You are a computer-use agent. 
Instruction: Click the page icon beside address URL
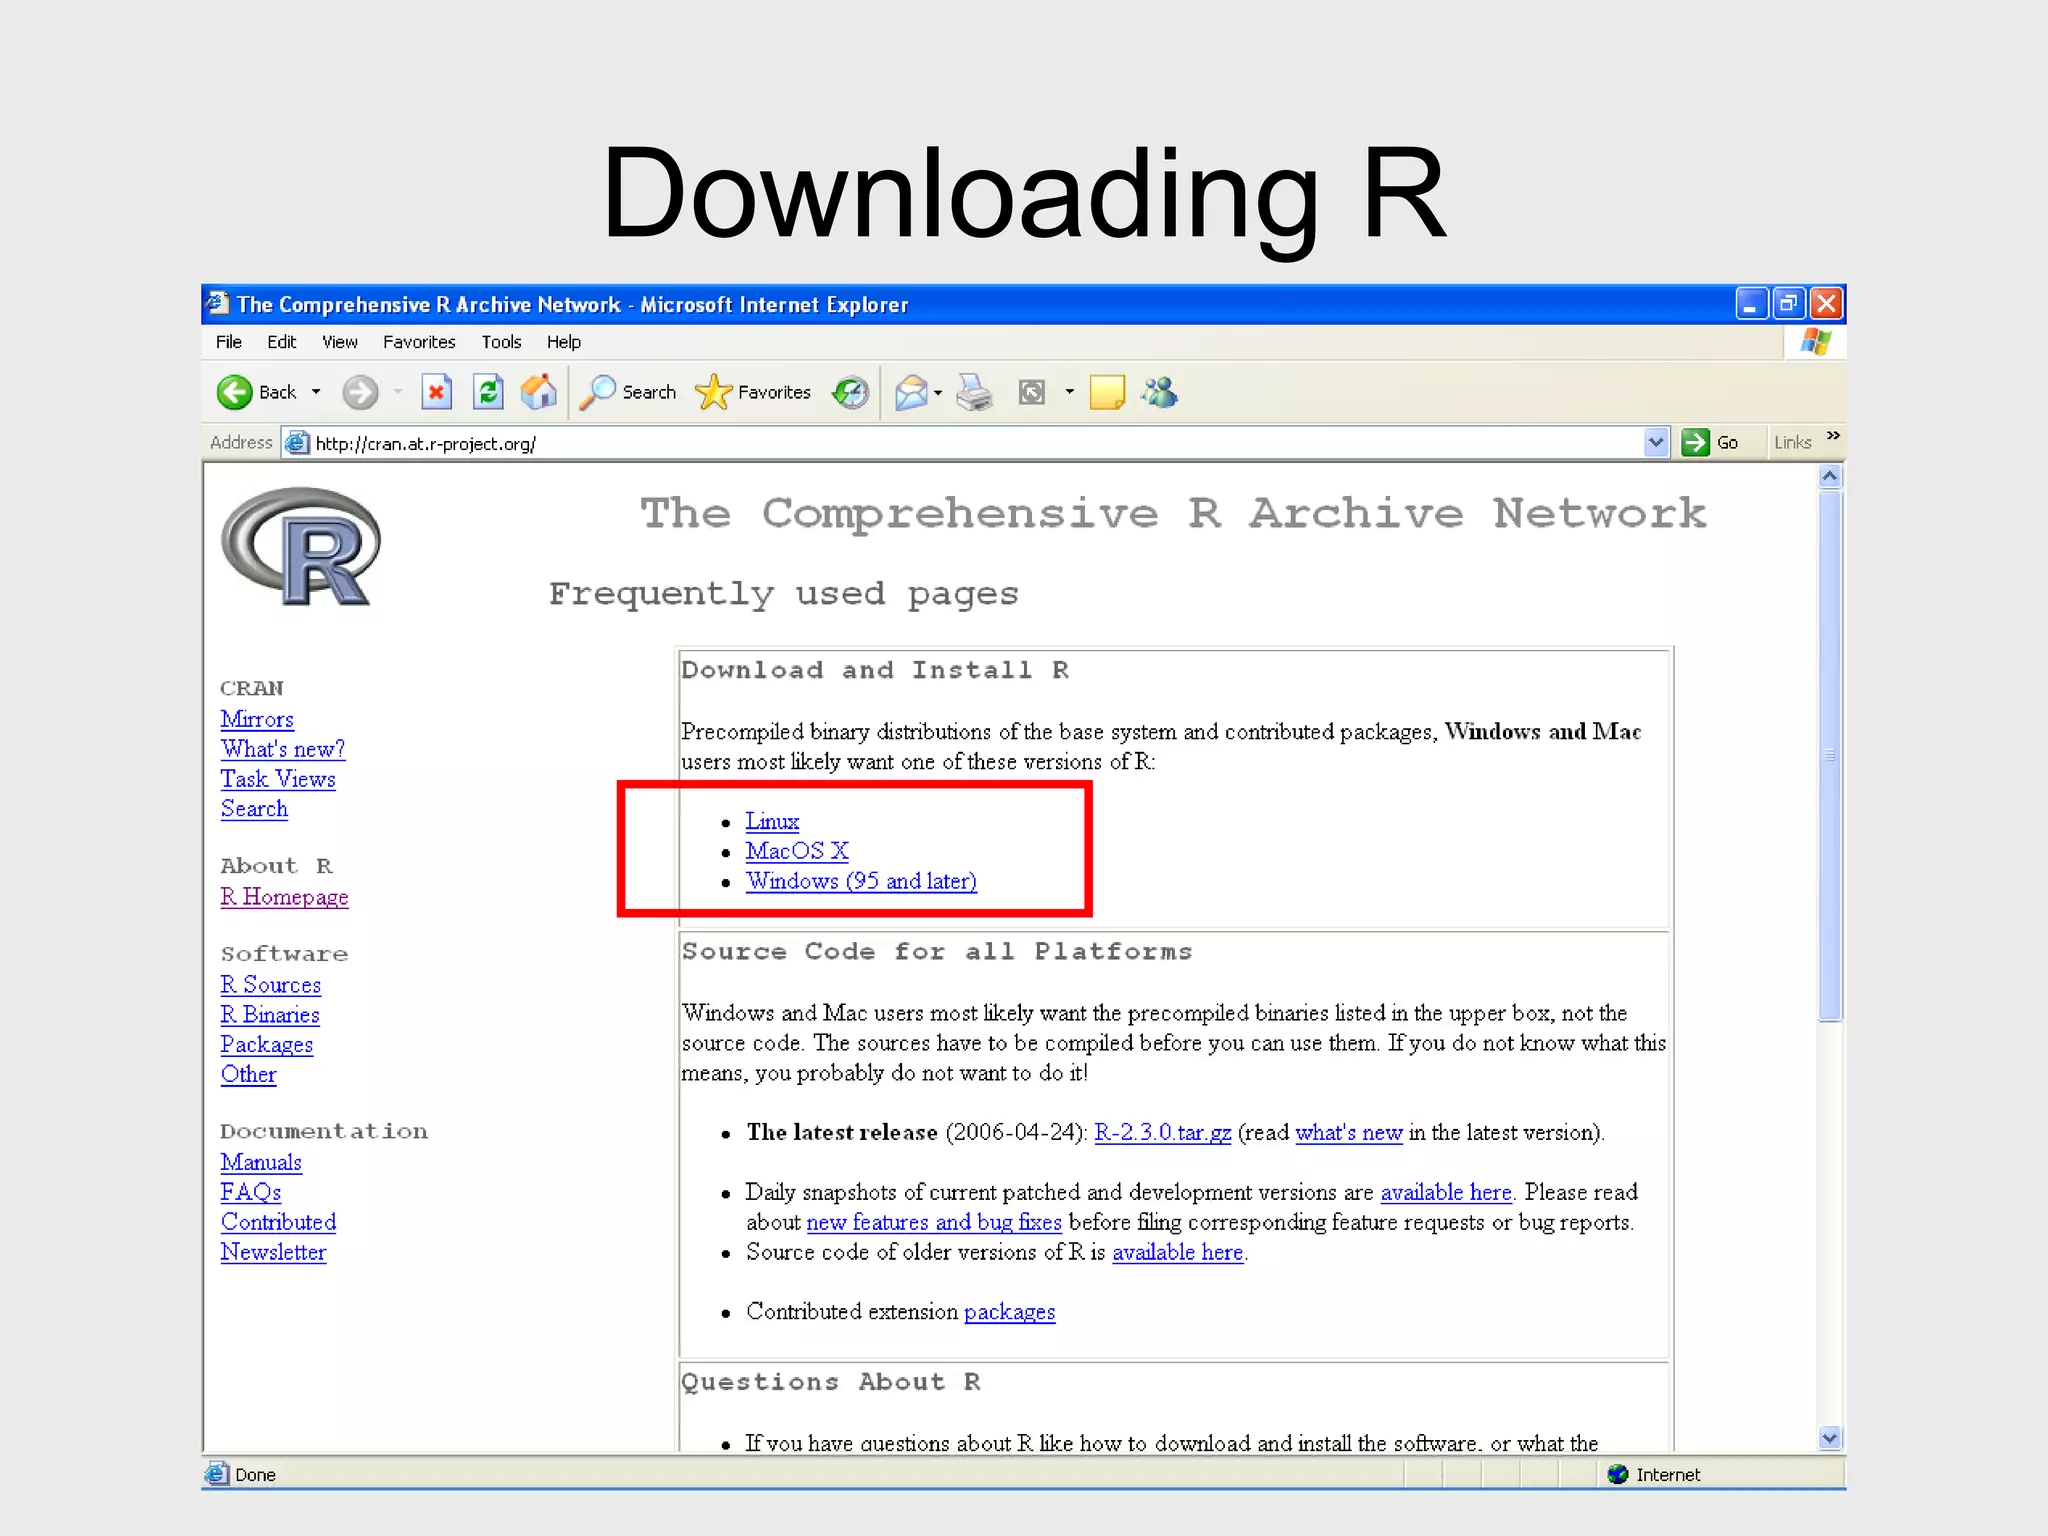pyautogui.click(x=297, y=443)
